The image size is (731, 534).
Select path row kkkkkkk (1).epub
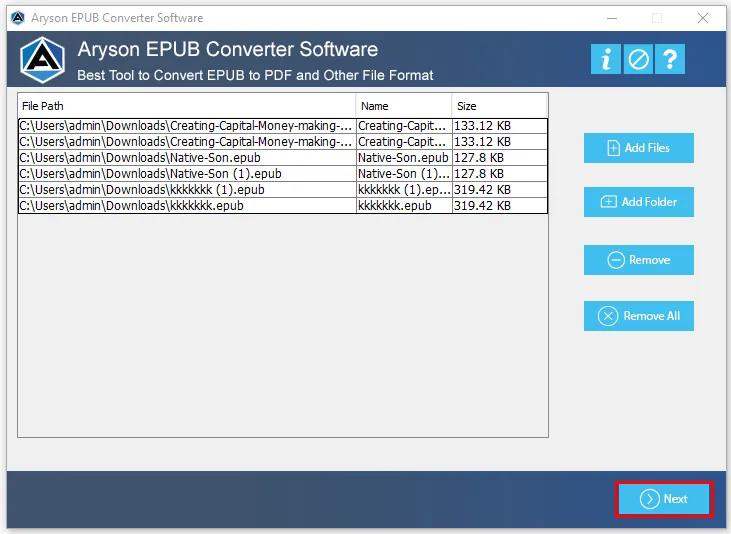187,190
